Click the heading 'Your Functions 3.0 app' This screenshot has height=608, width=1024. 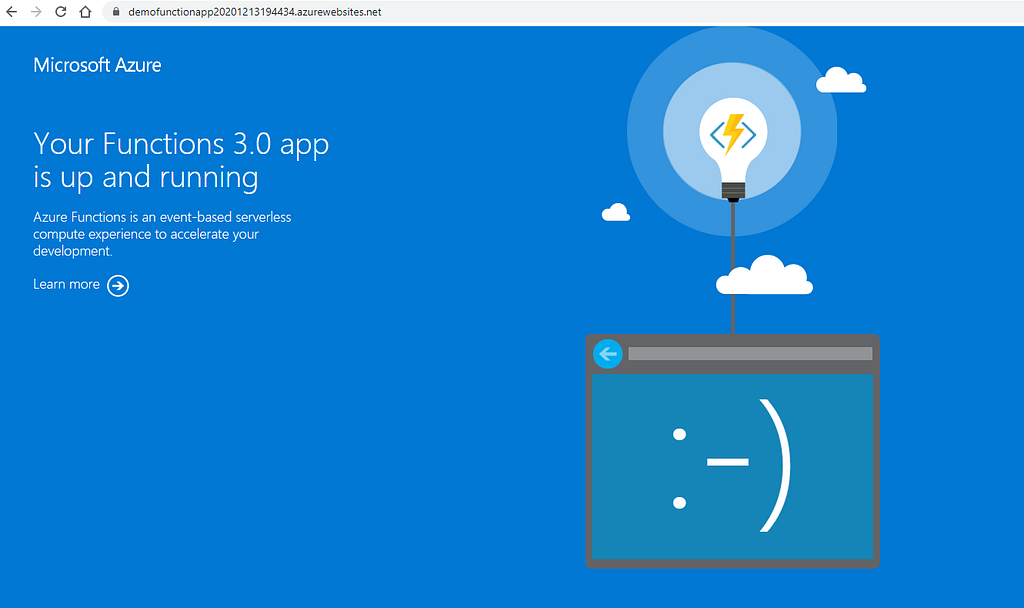click(181, 145)
